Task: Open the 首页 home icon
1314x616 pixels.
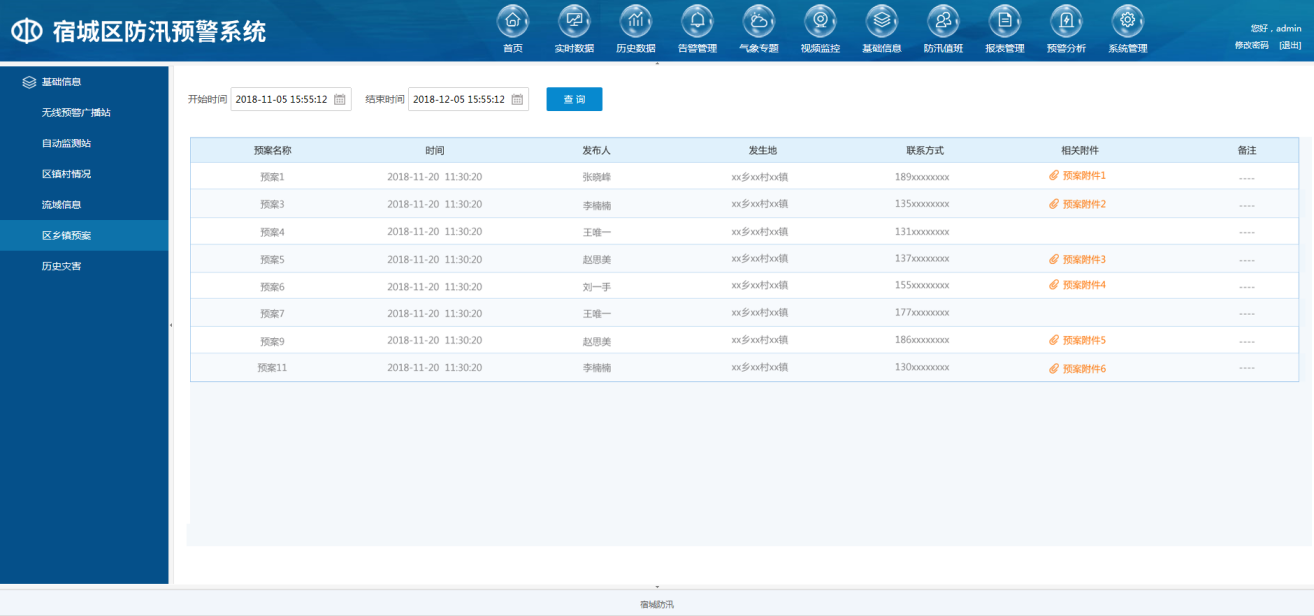Action: [512, 21]
